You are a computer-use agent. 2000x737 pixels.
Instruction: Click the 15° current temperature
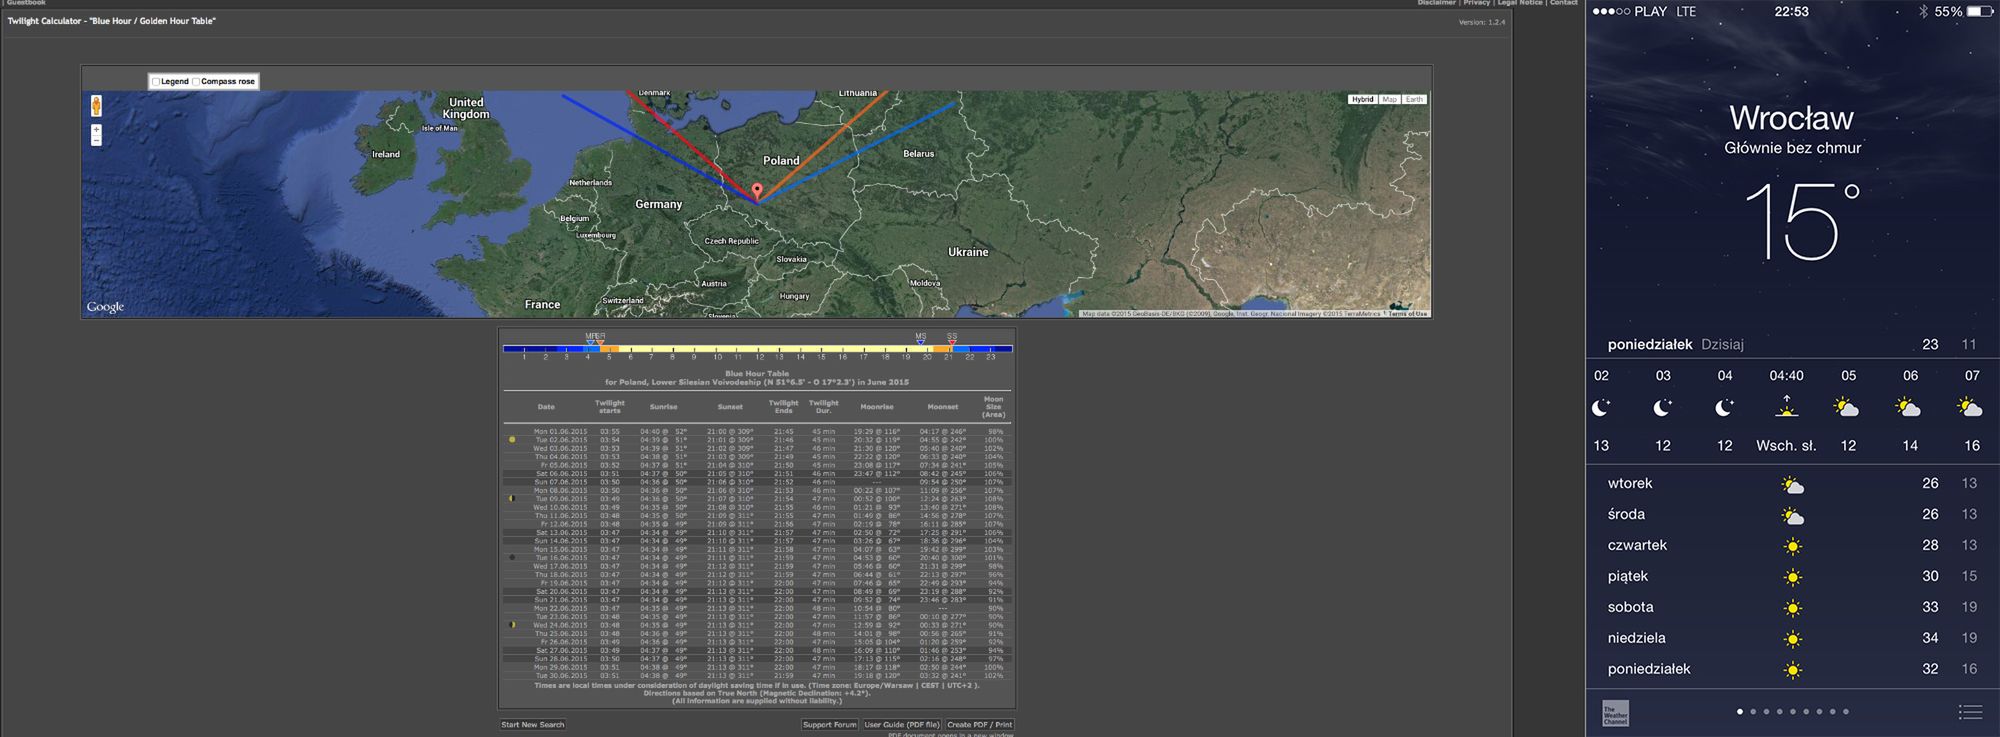(x=1802, y=222)
